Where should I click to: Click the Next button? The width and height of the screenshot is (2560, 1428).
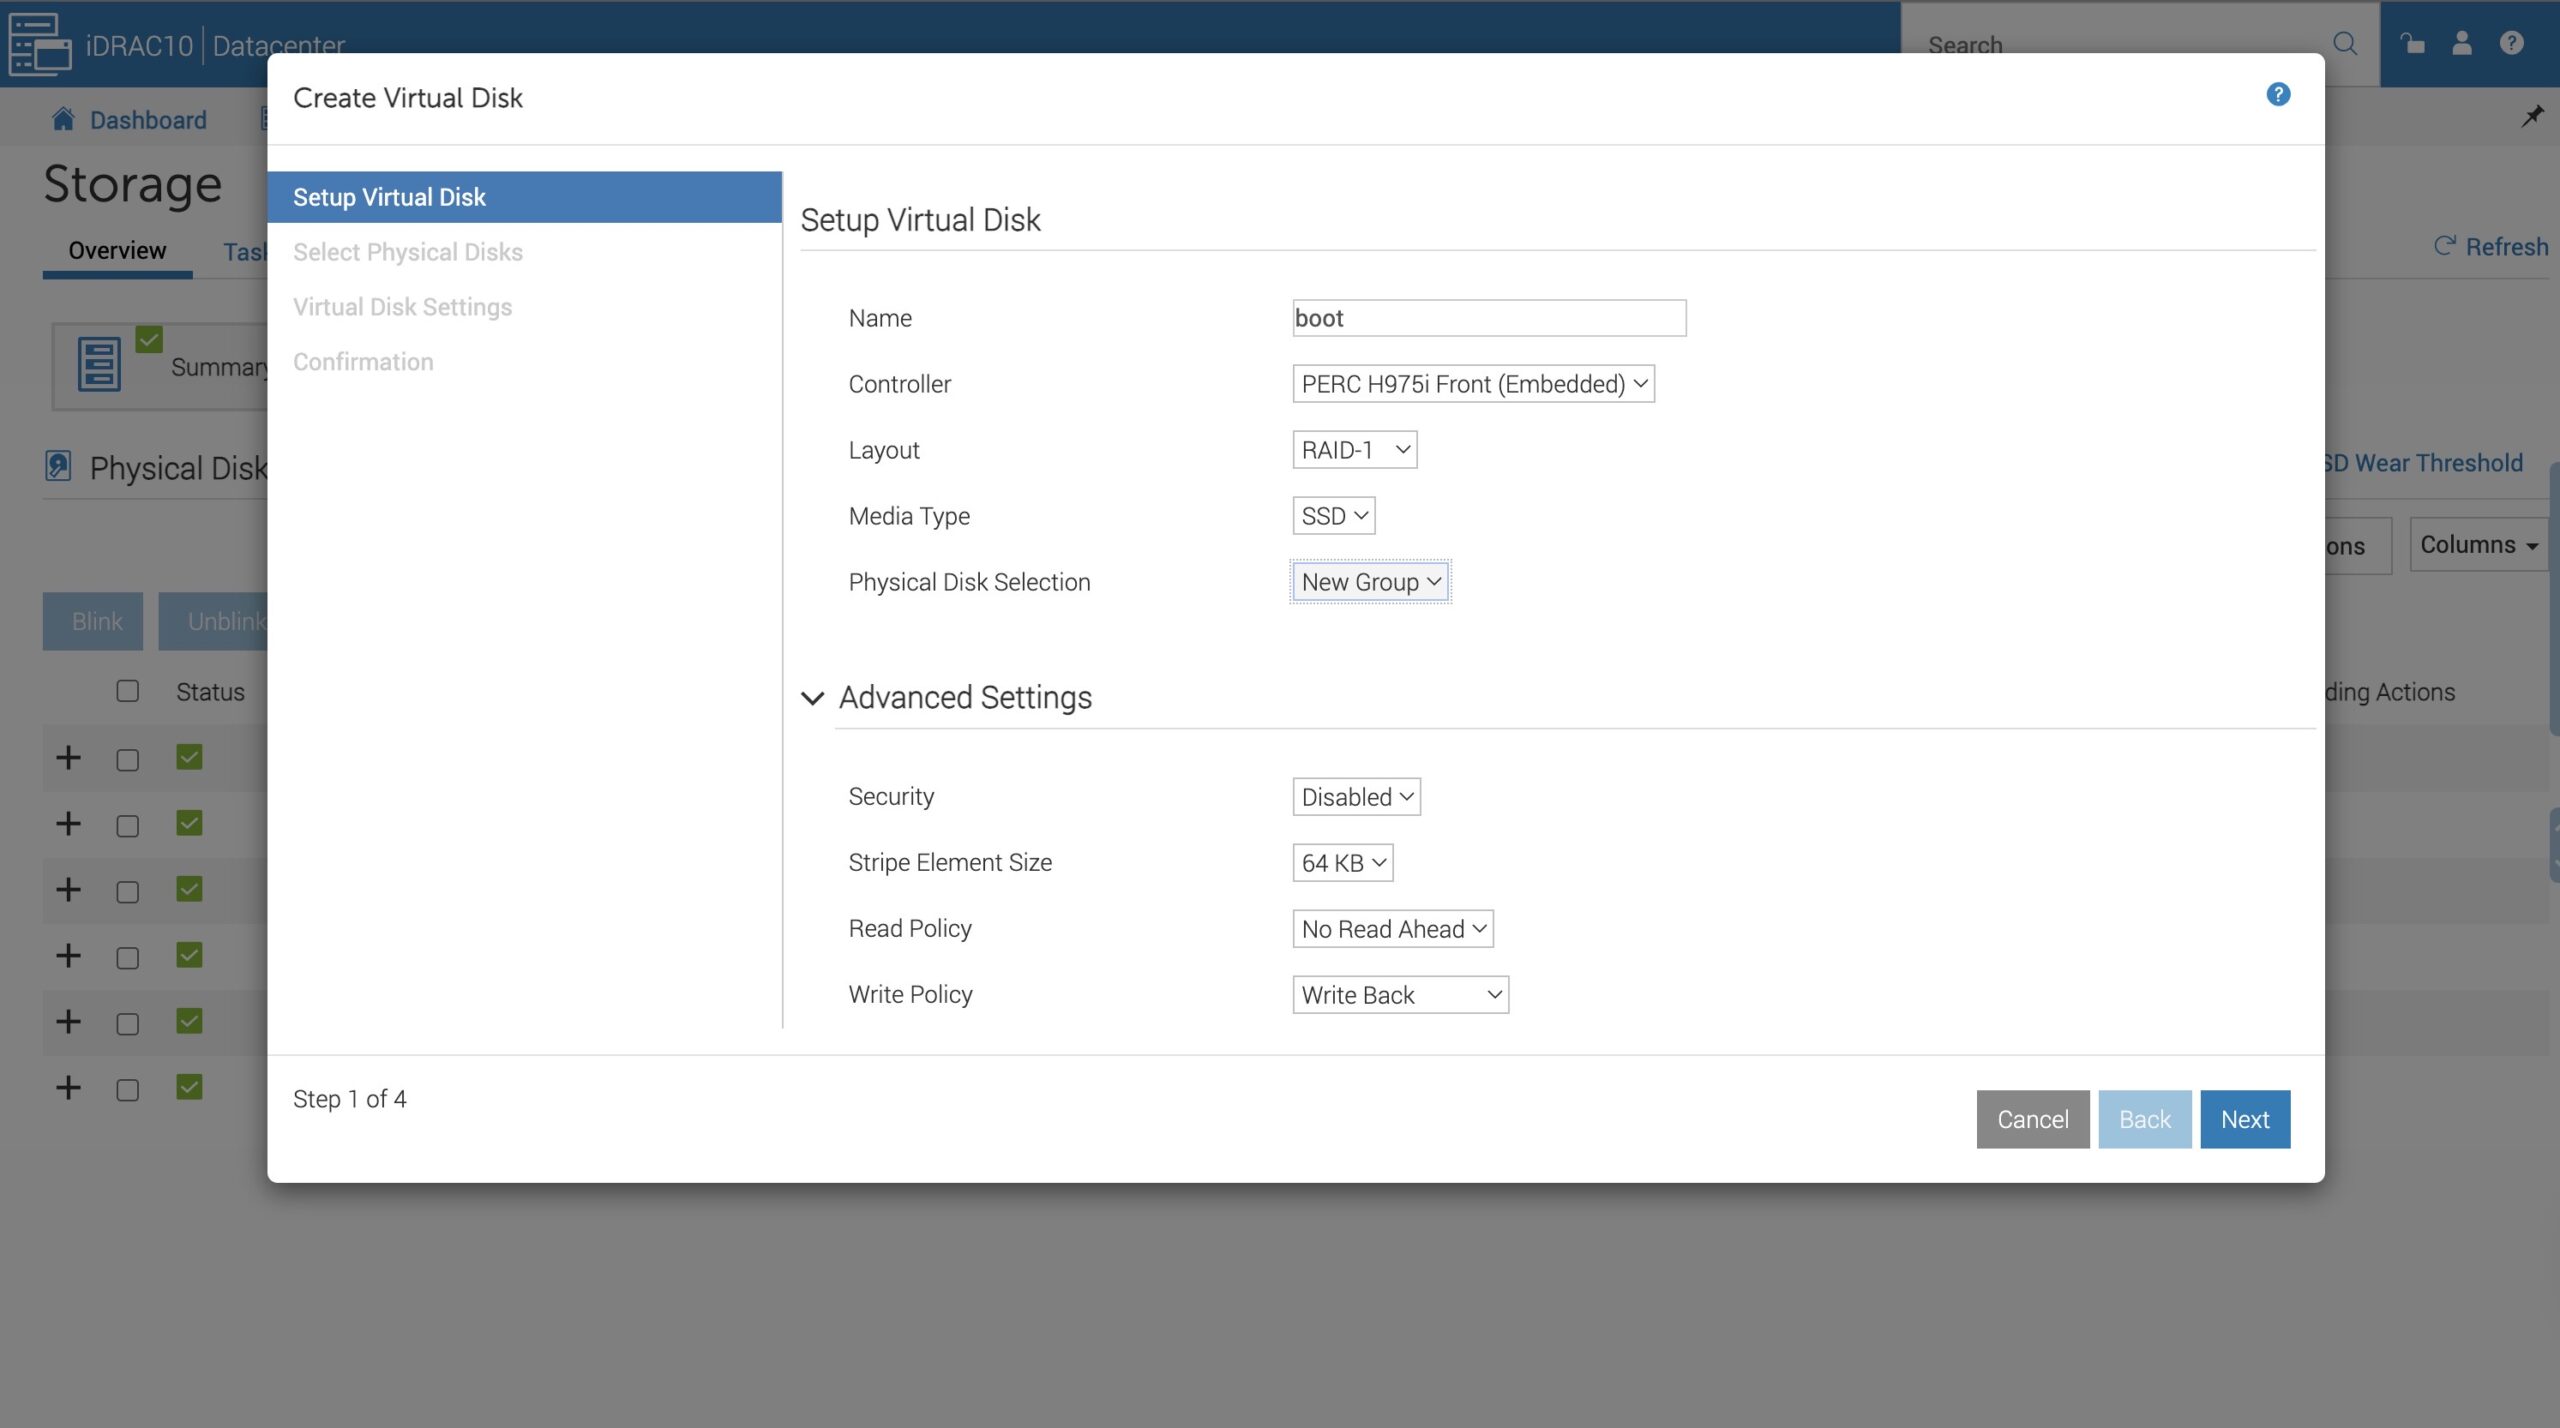point(2244,1119)
